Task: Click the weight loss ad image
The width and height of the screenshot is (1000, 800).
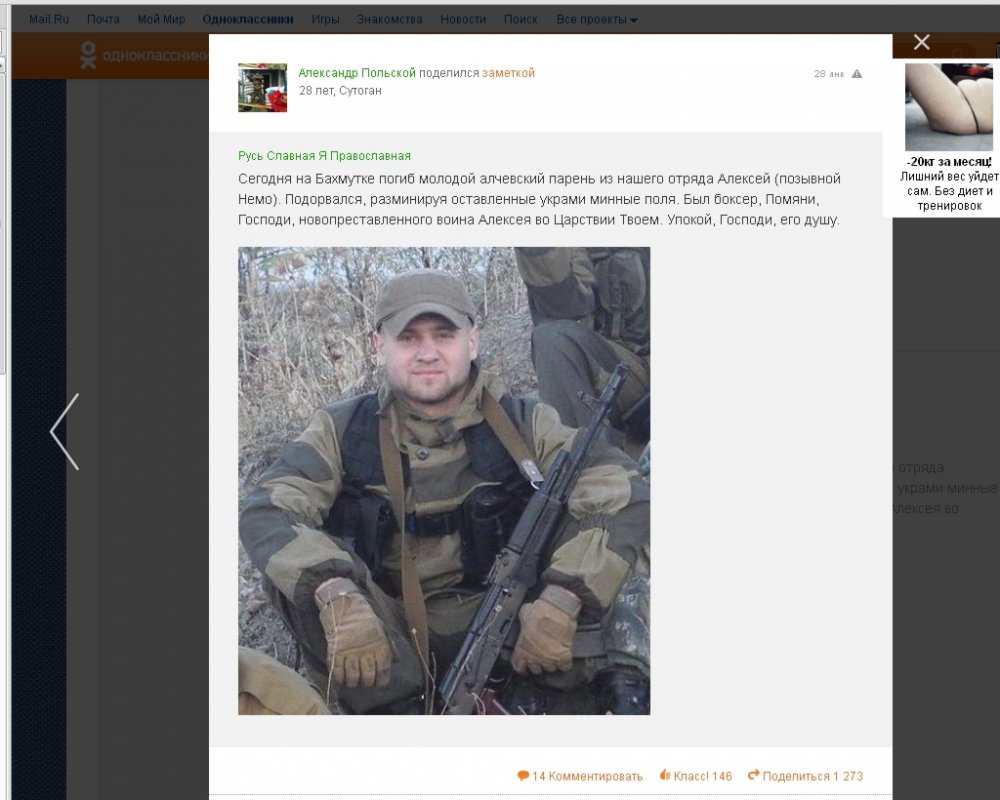Action: pyautogui.click(x=949, y=107)
